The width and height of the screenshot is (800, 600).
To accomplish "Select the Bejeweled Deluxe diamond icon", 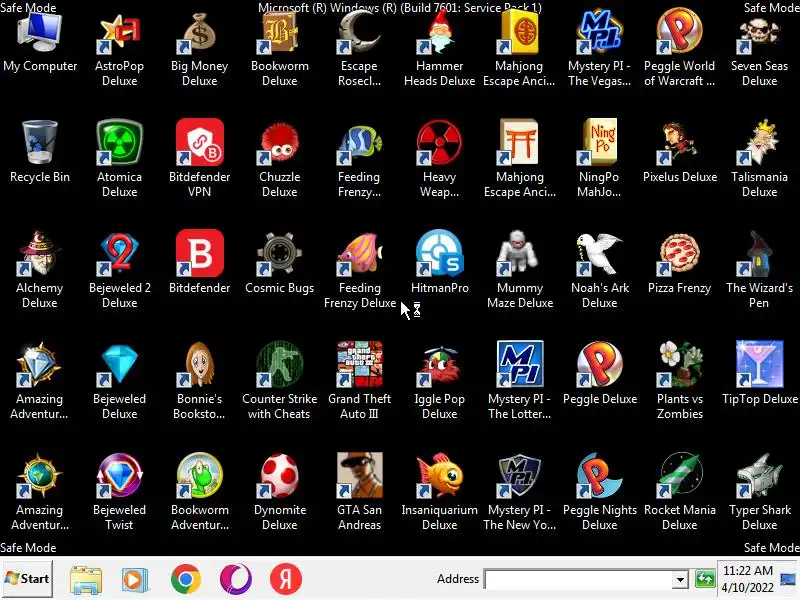I will [x=119, y=381].
